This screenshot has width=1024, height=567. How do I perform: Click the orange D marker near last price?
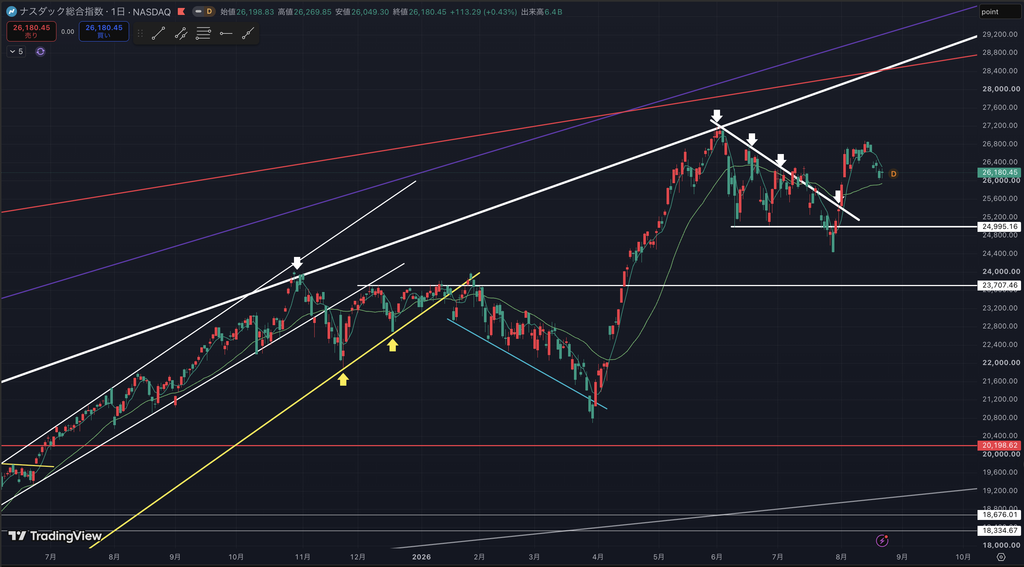pos(893,174)
